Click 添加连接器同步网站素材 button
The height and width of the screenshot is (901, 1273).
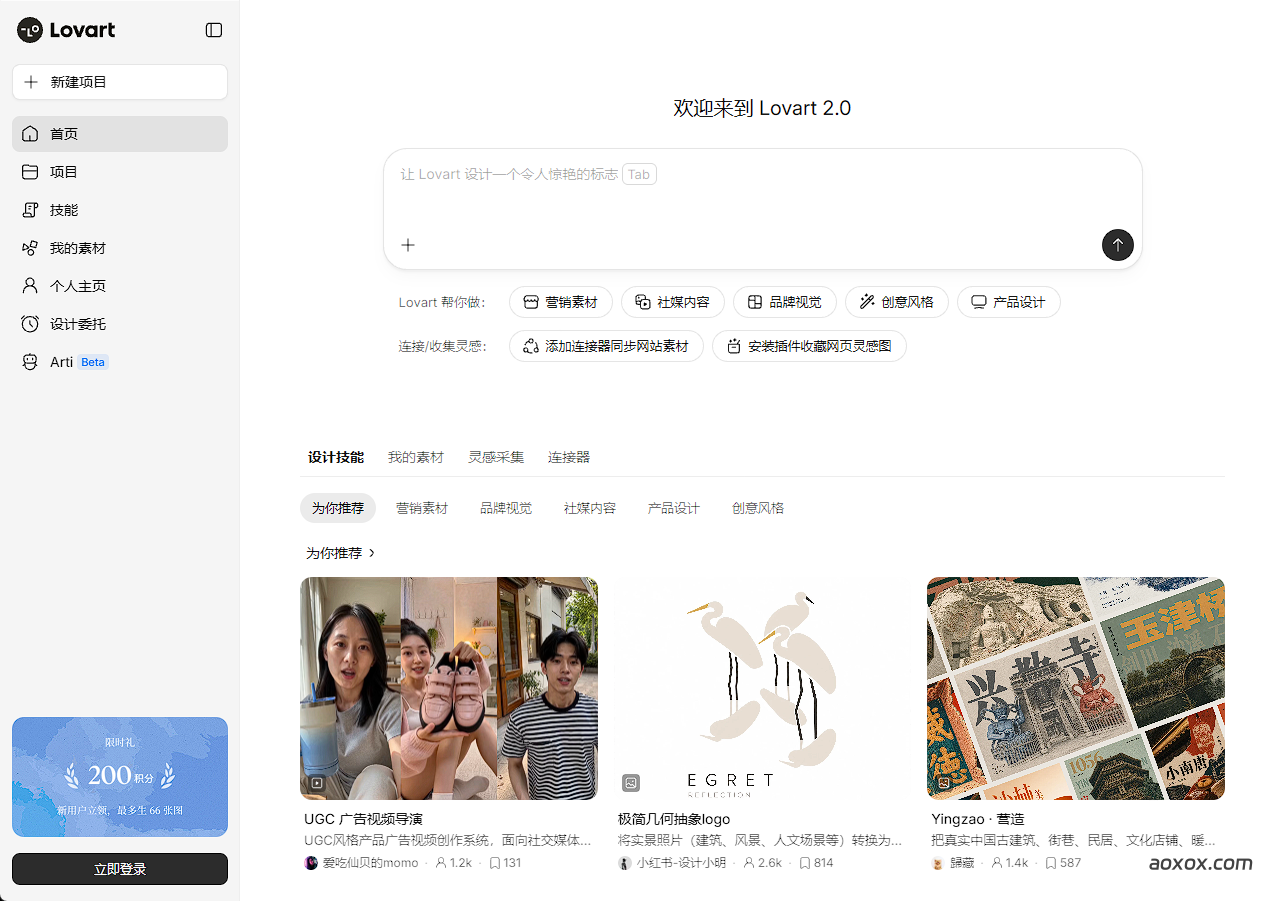607,346
